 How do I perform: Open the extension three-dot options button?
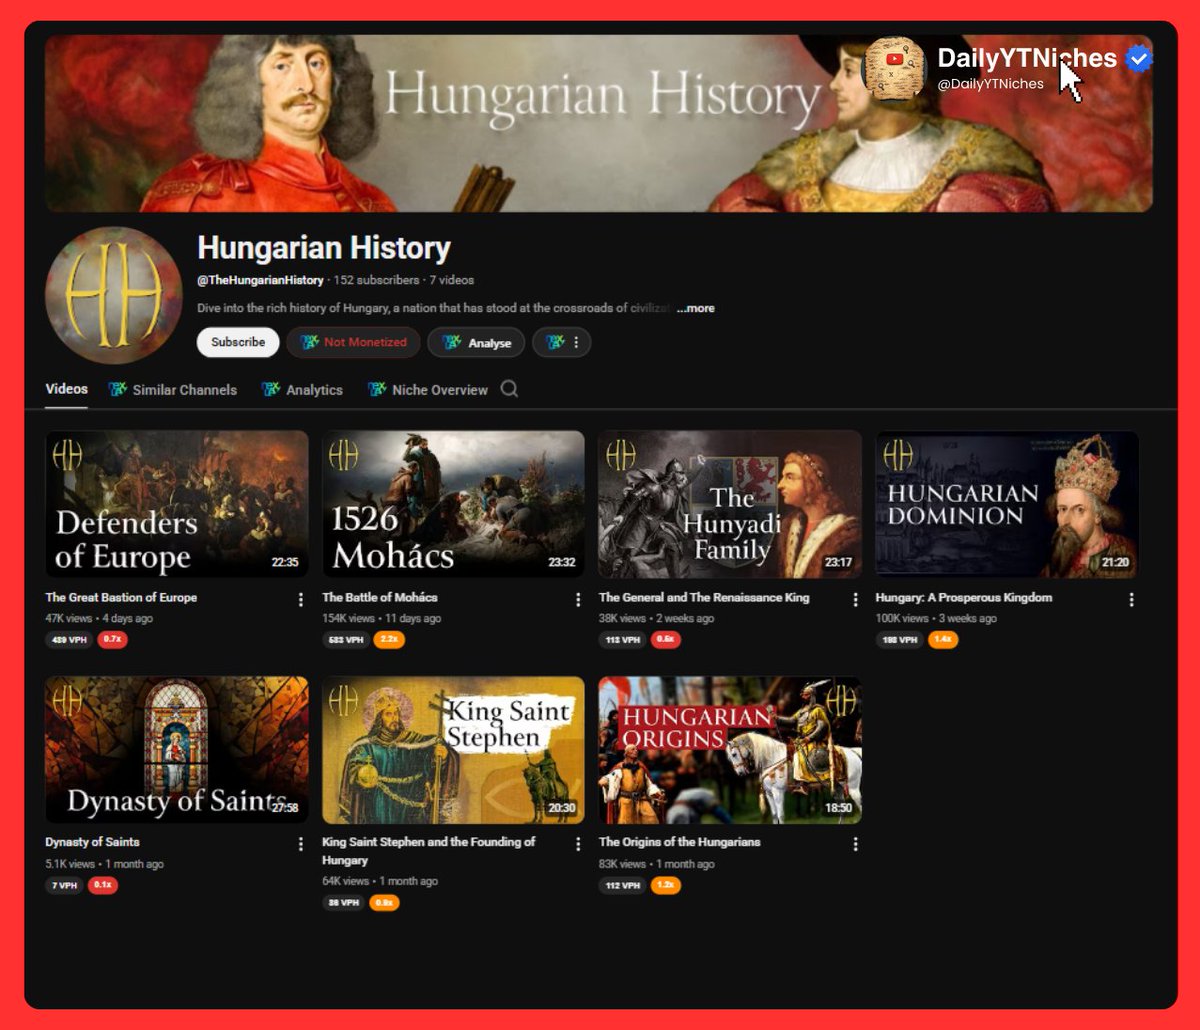click(561, 342)
